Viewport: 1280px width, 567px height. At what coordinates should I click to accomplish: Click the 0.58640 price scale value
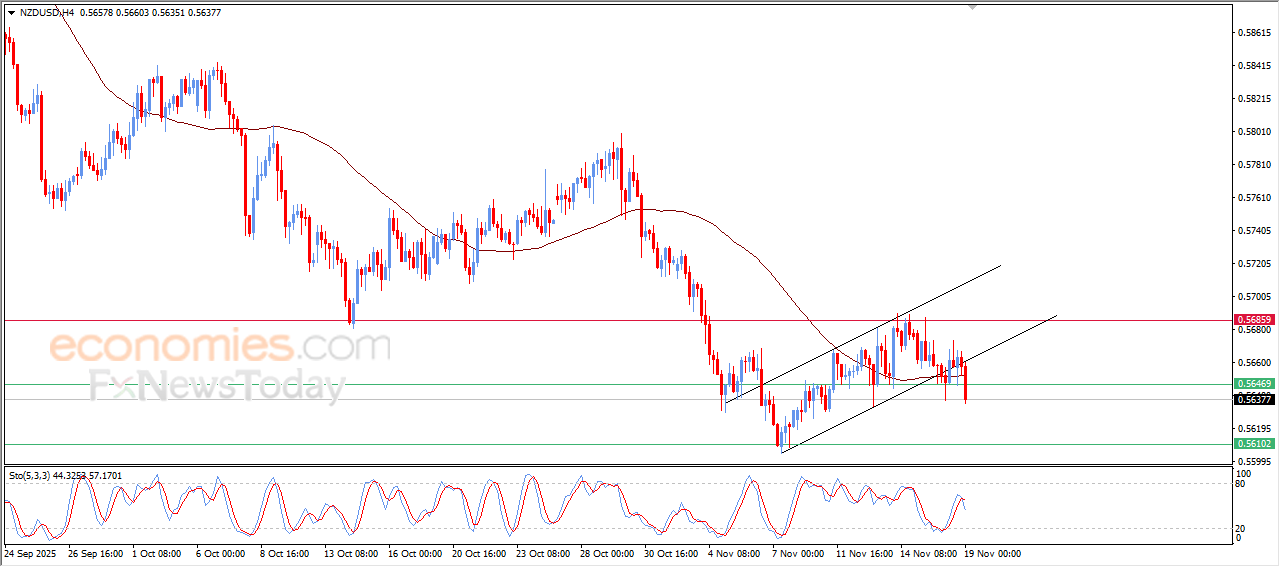coord(1254,33)
